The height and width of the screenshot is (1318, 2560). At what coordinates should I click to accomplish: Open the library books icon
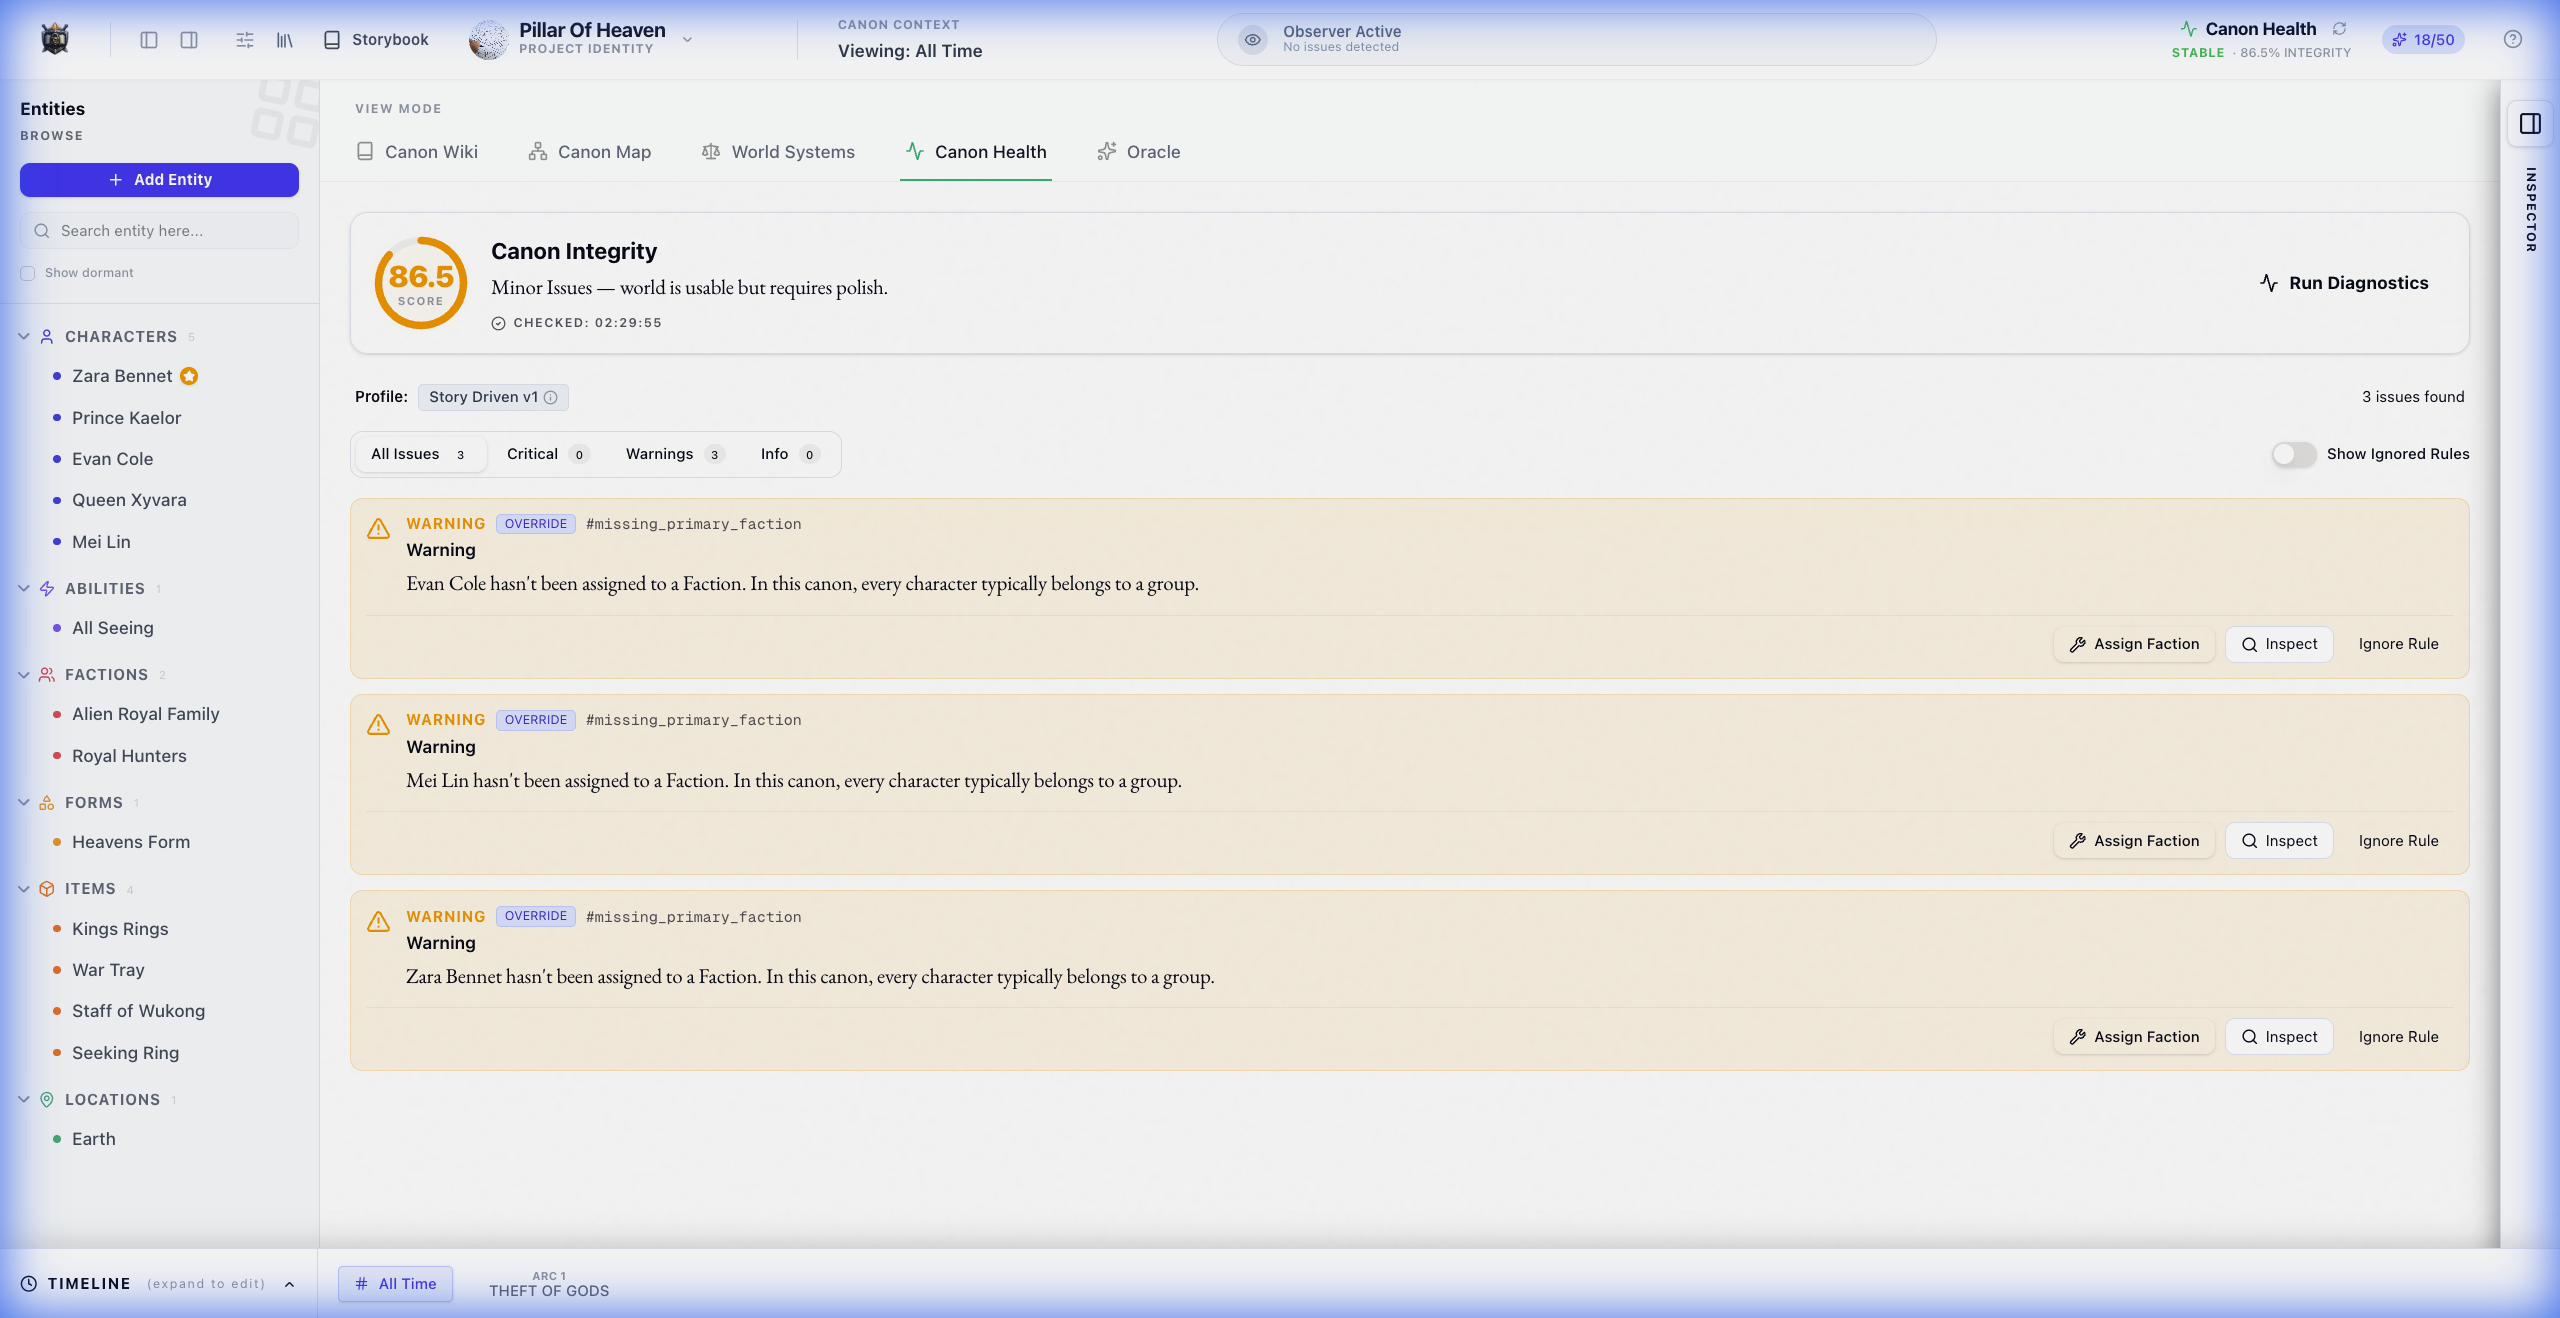(285, 40)
